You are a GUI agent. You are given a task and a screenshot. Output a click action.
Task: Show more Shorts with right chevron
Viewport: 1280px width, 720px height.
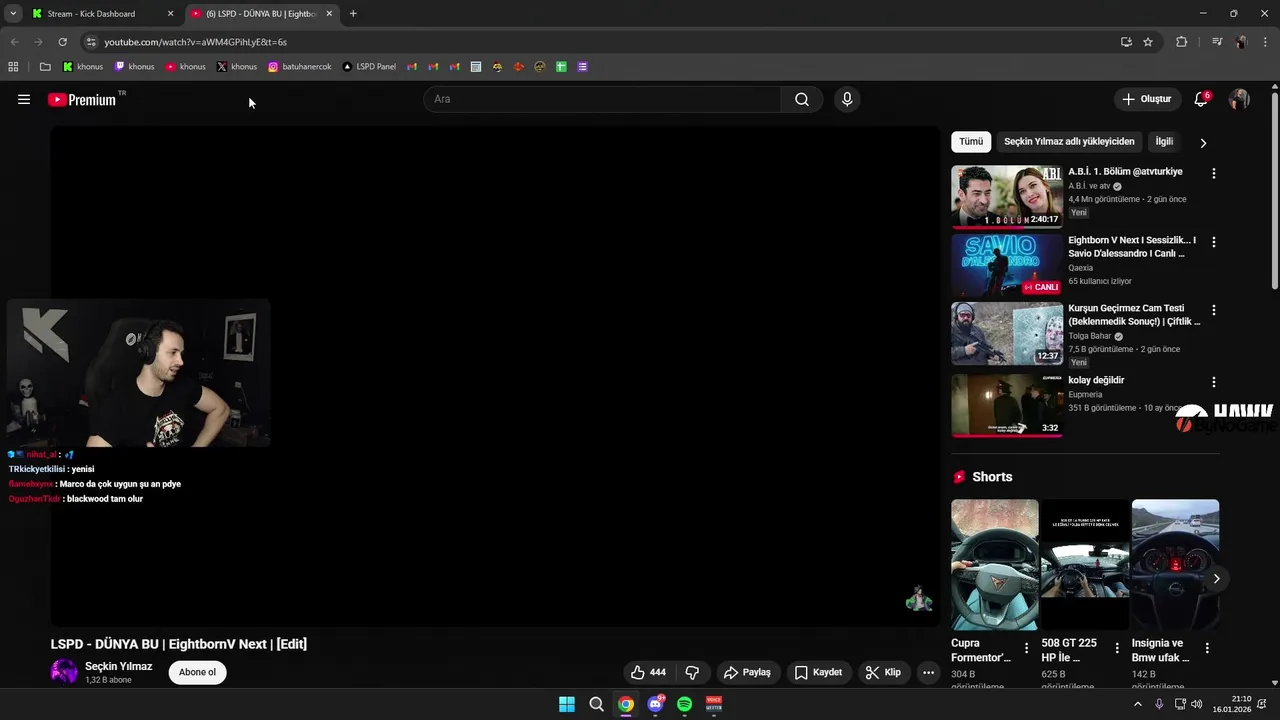point(1217,579)
